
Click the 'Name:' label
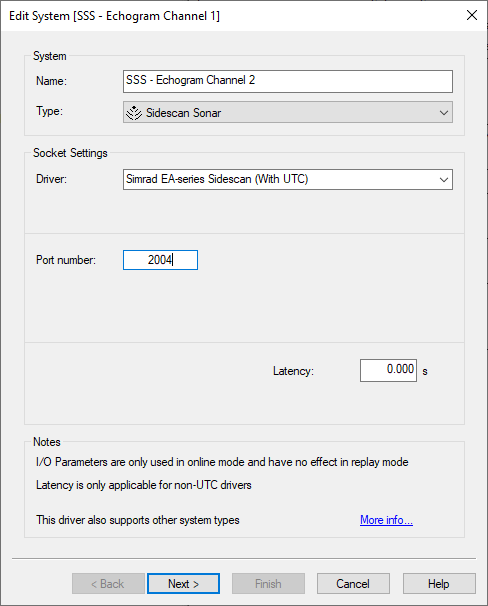(x=51, y=81)
